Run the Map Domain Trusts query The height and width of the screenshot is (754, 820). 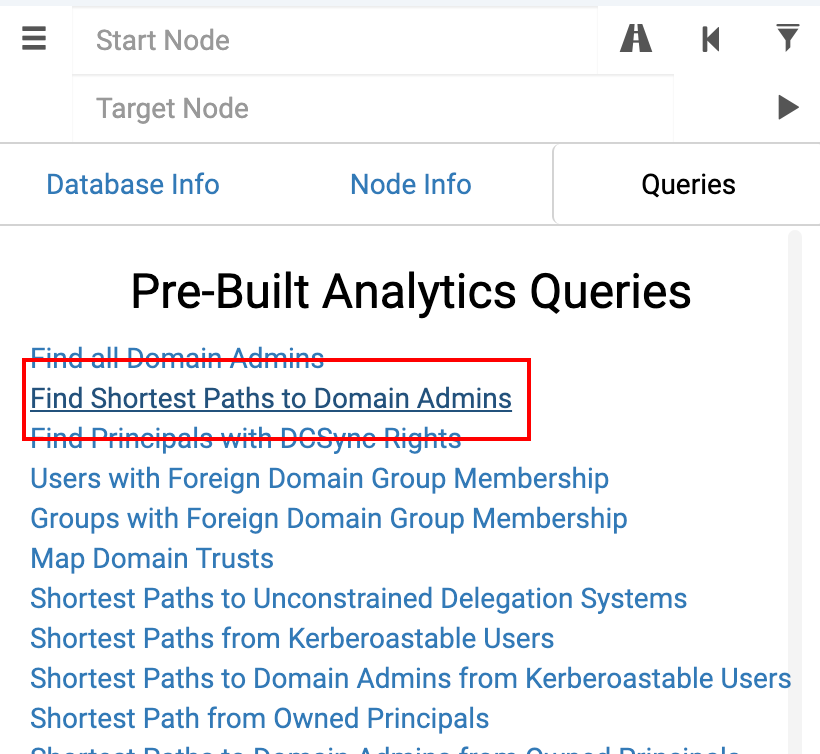[152, 558]
